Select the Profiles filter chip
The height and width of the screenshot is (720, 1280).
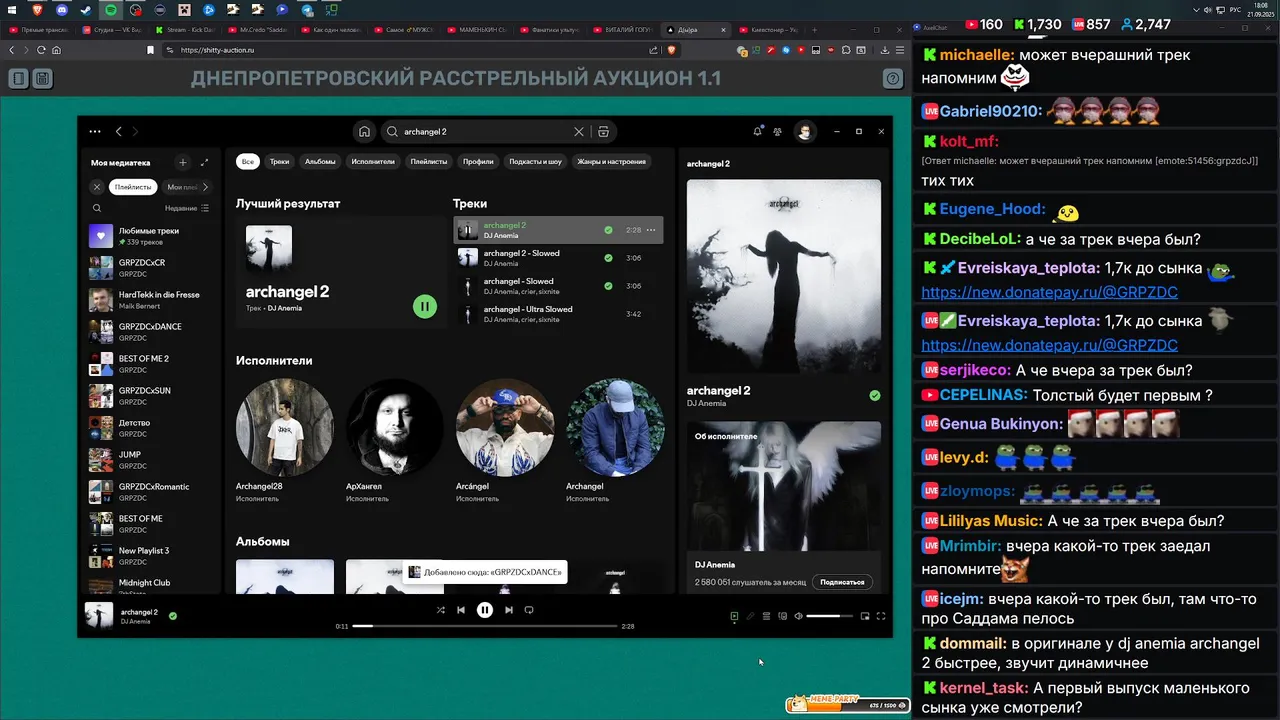point(478,161)
